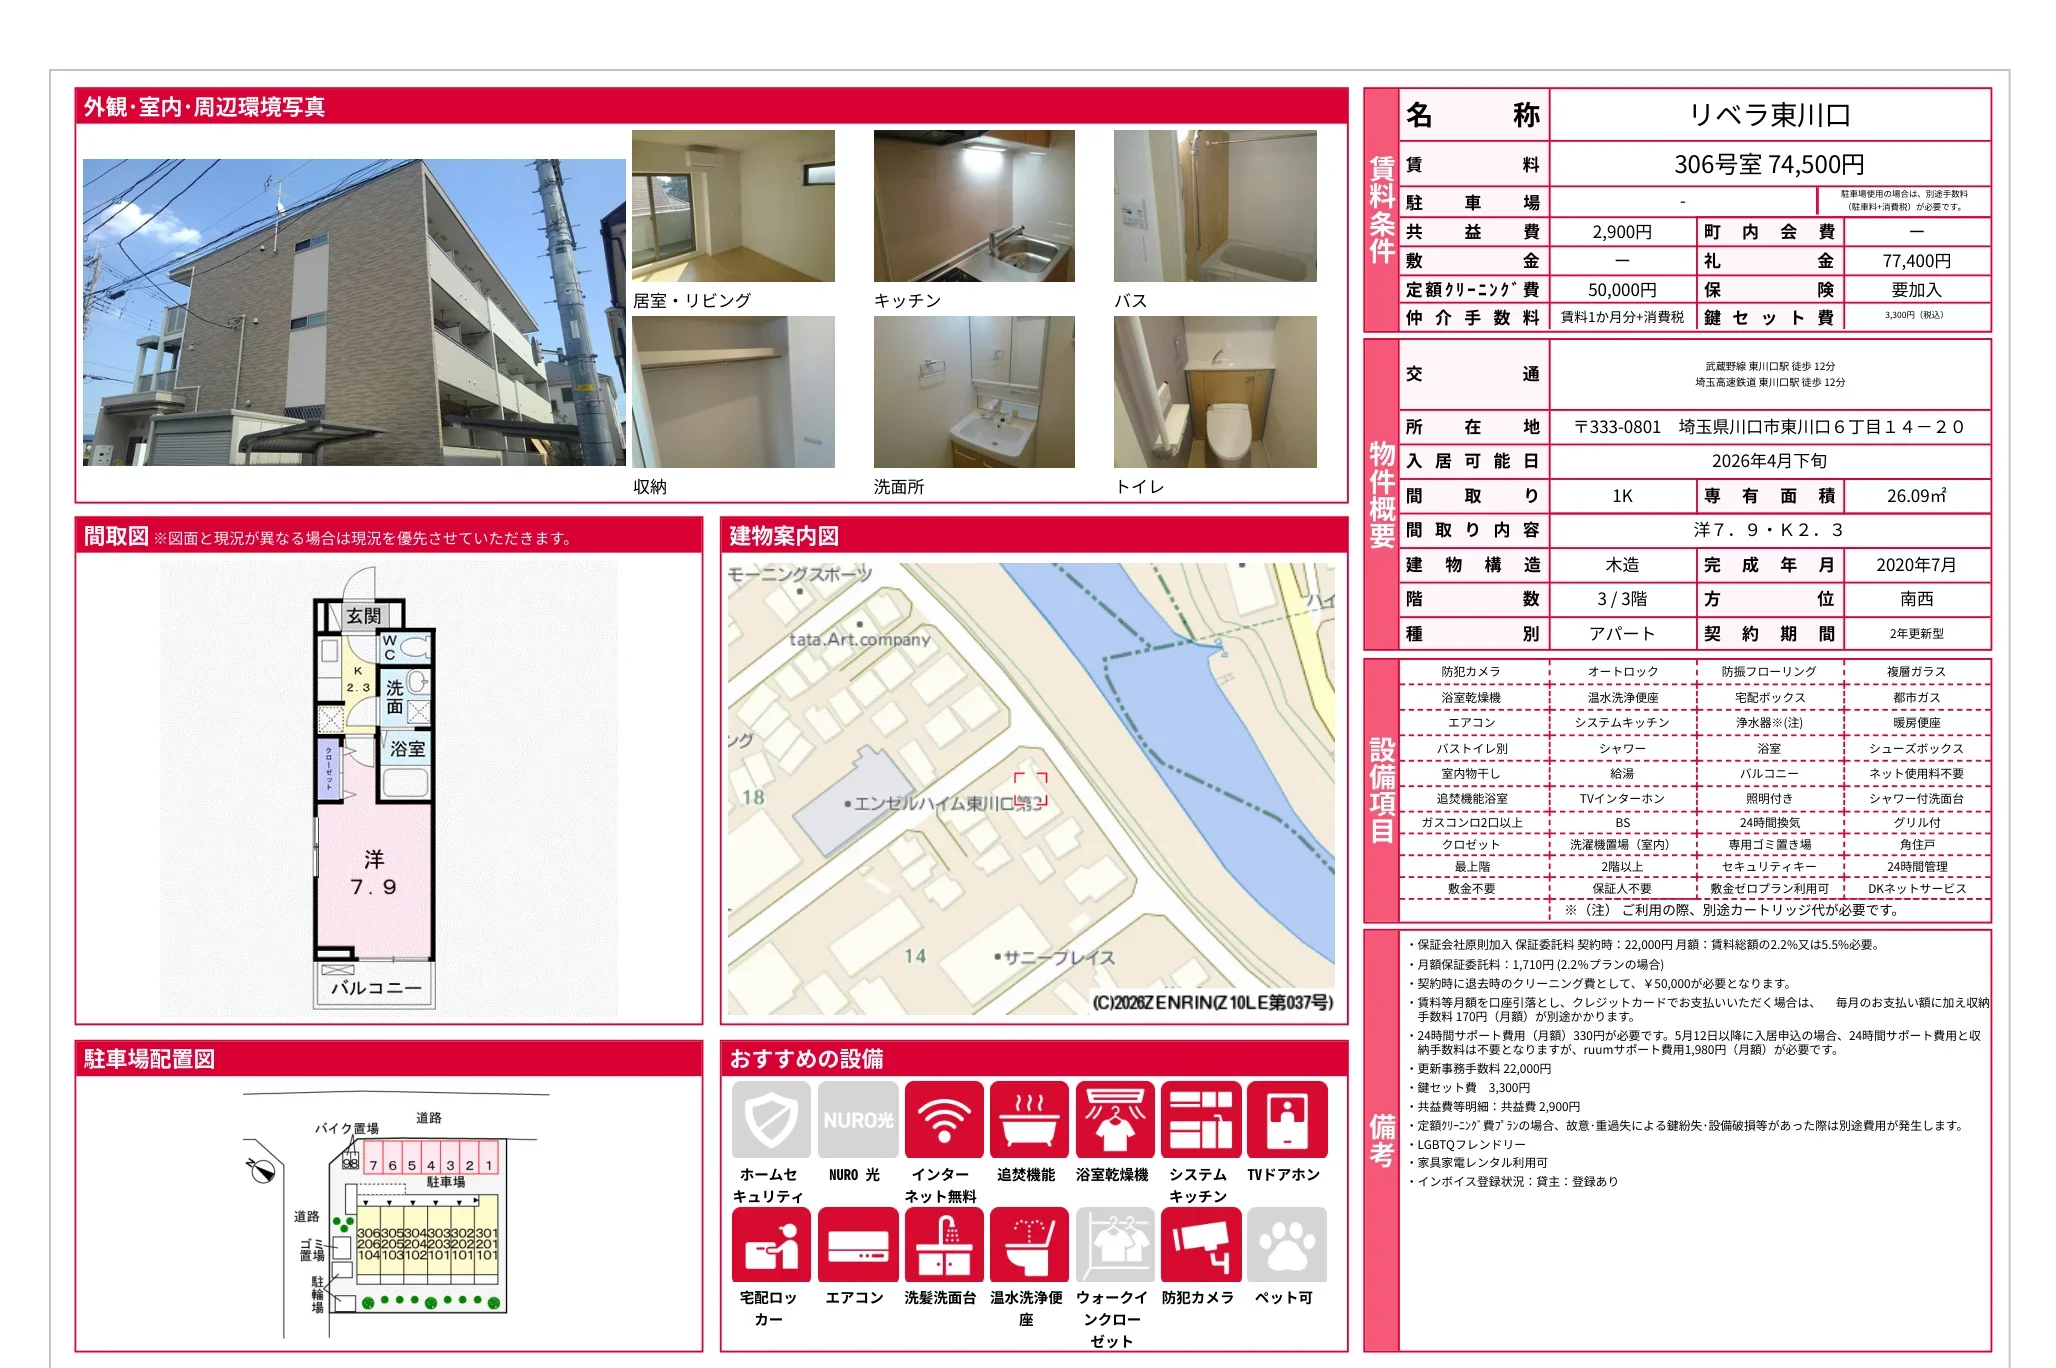Click the 306号室 74,500円 rent cell
The width and height of the screenshot is (2056, 1368).
(x=1768, y=164)
